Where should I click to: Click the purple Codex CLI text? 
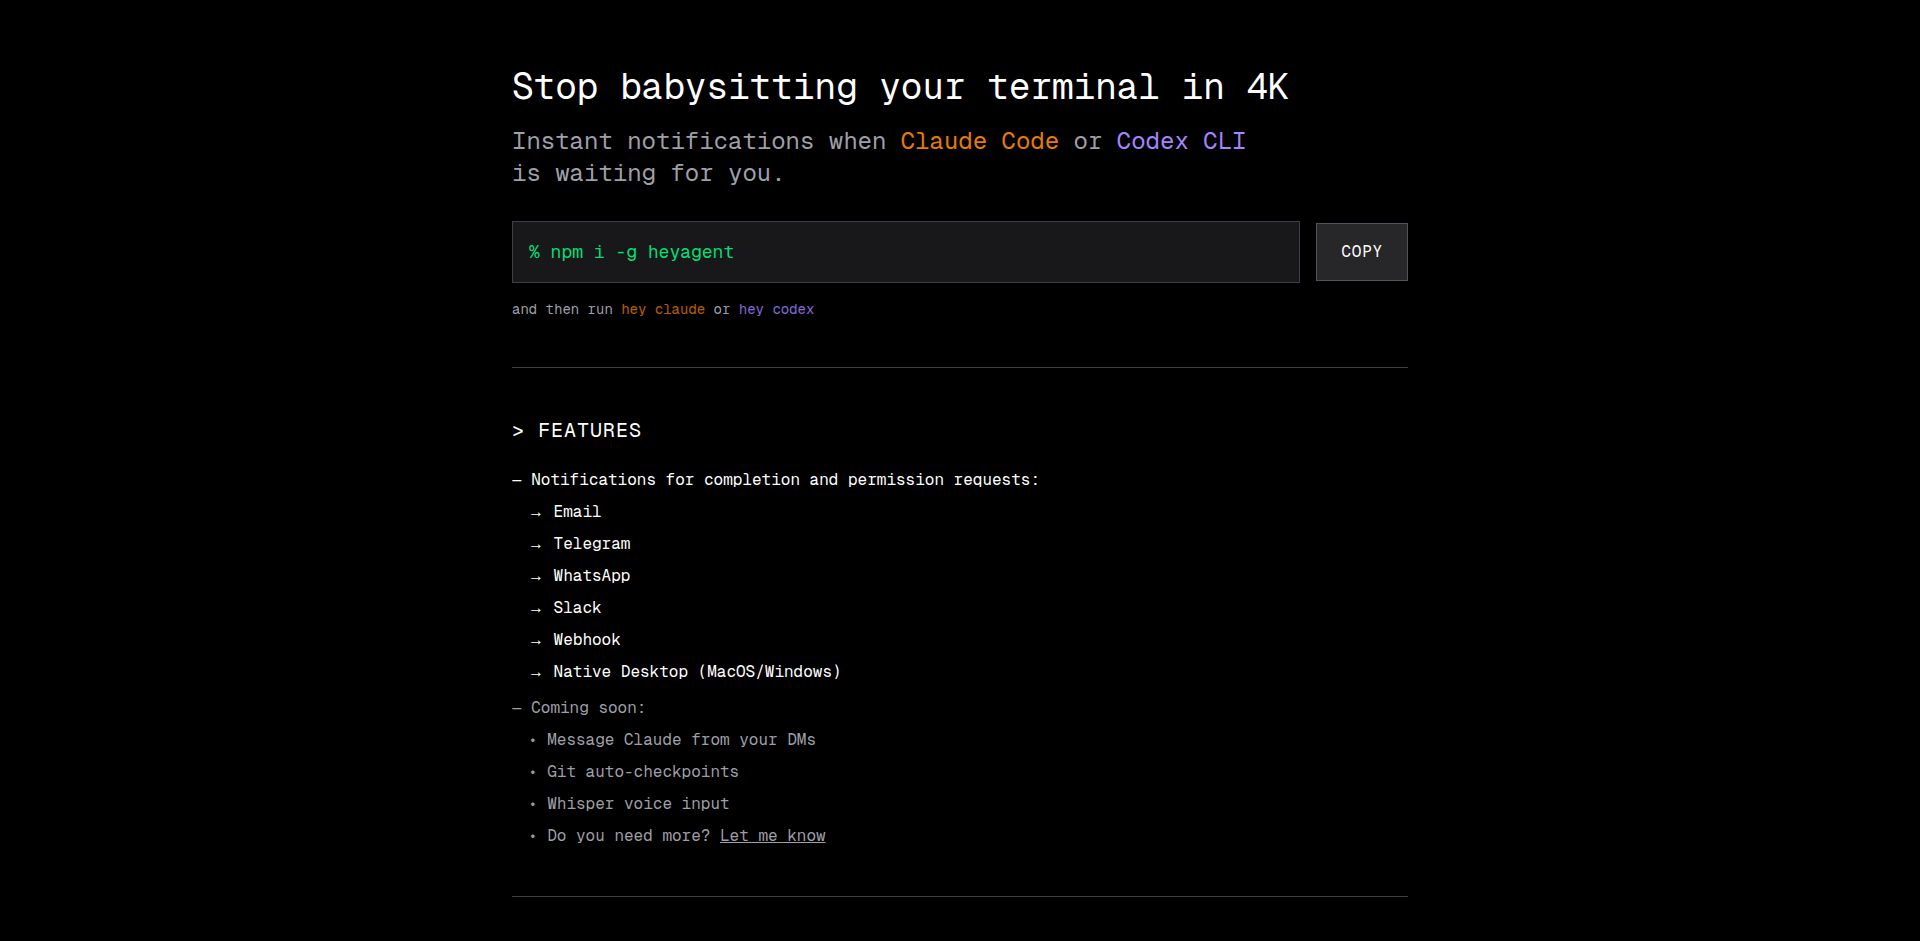pos(1181,141)
